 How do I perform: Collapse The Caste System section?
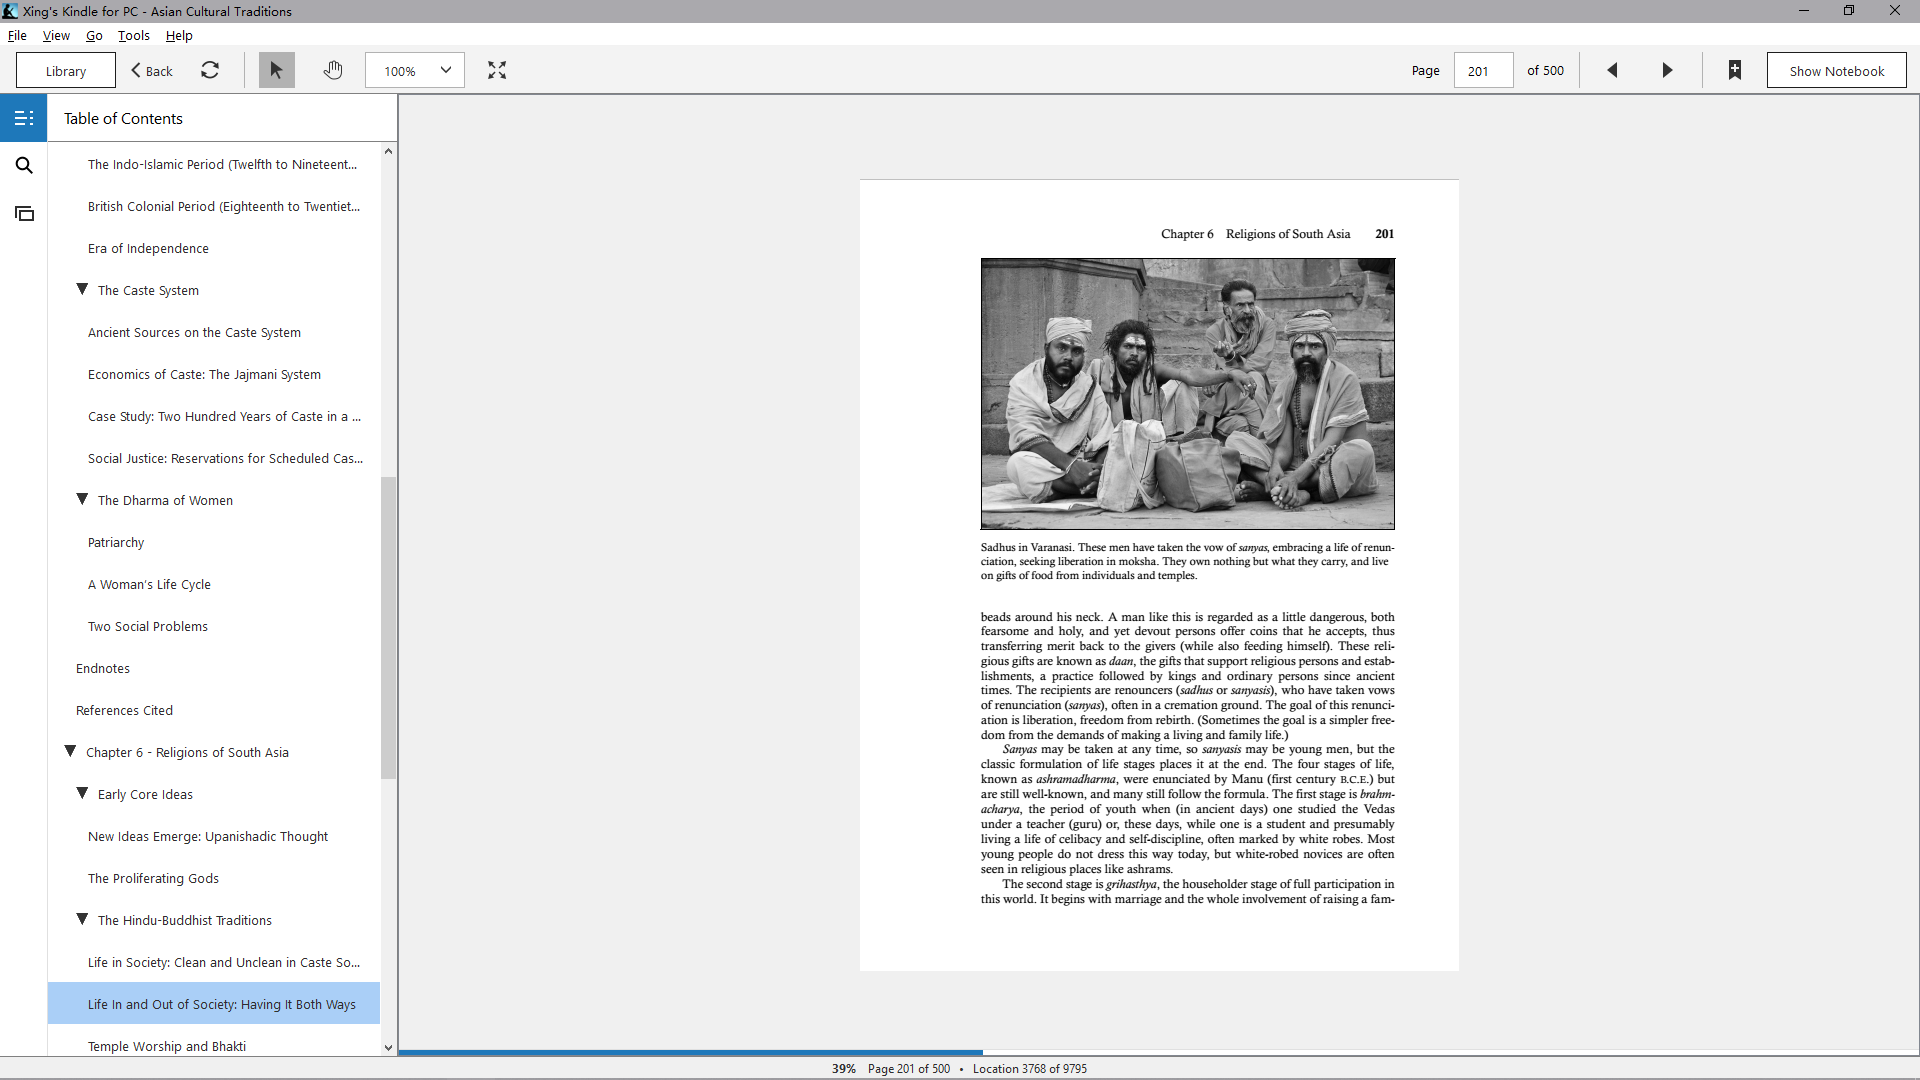point(83,289)
